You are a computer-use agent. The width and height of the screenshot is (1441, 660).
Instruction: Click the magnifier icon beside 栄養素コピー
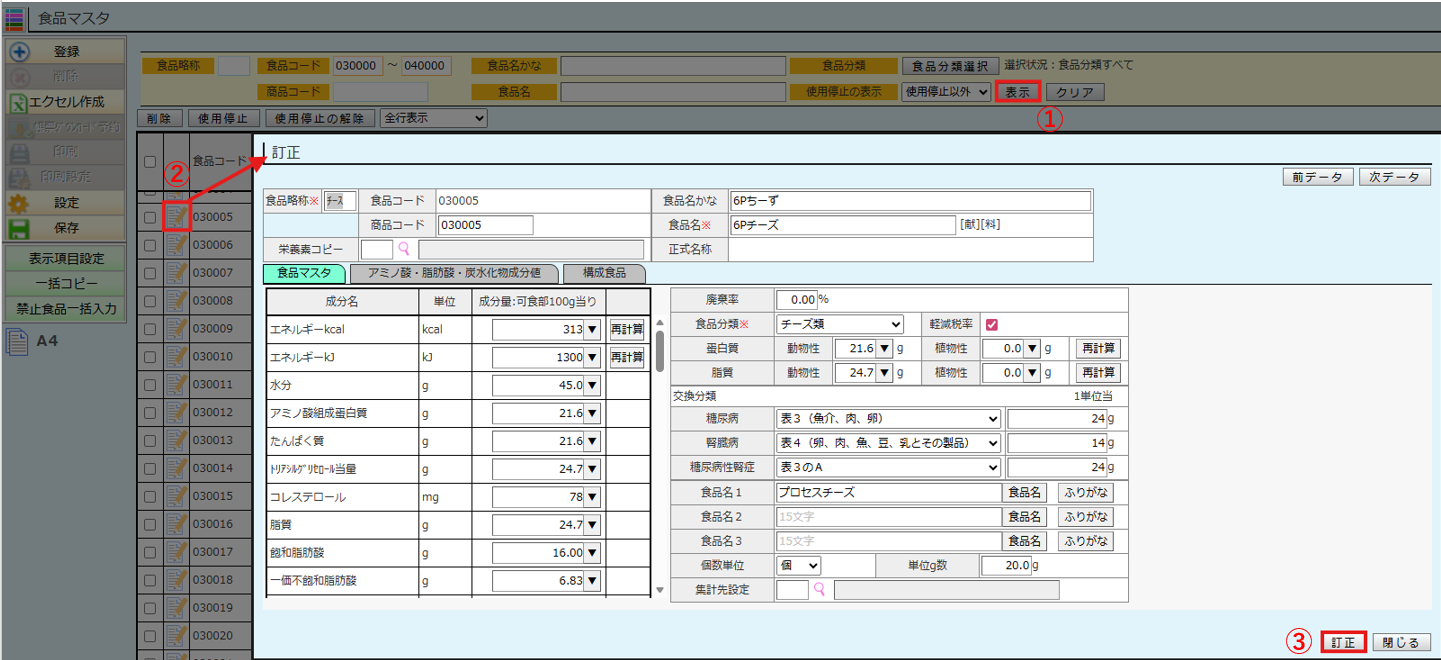tap(405, 249)
